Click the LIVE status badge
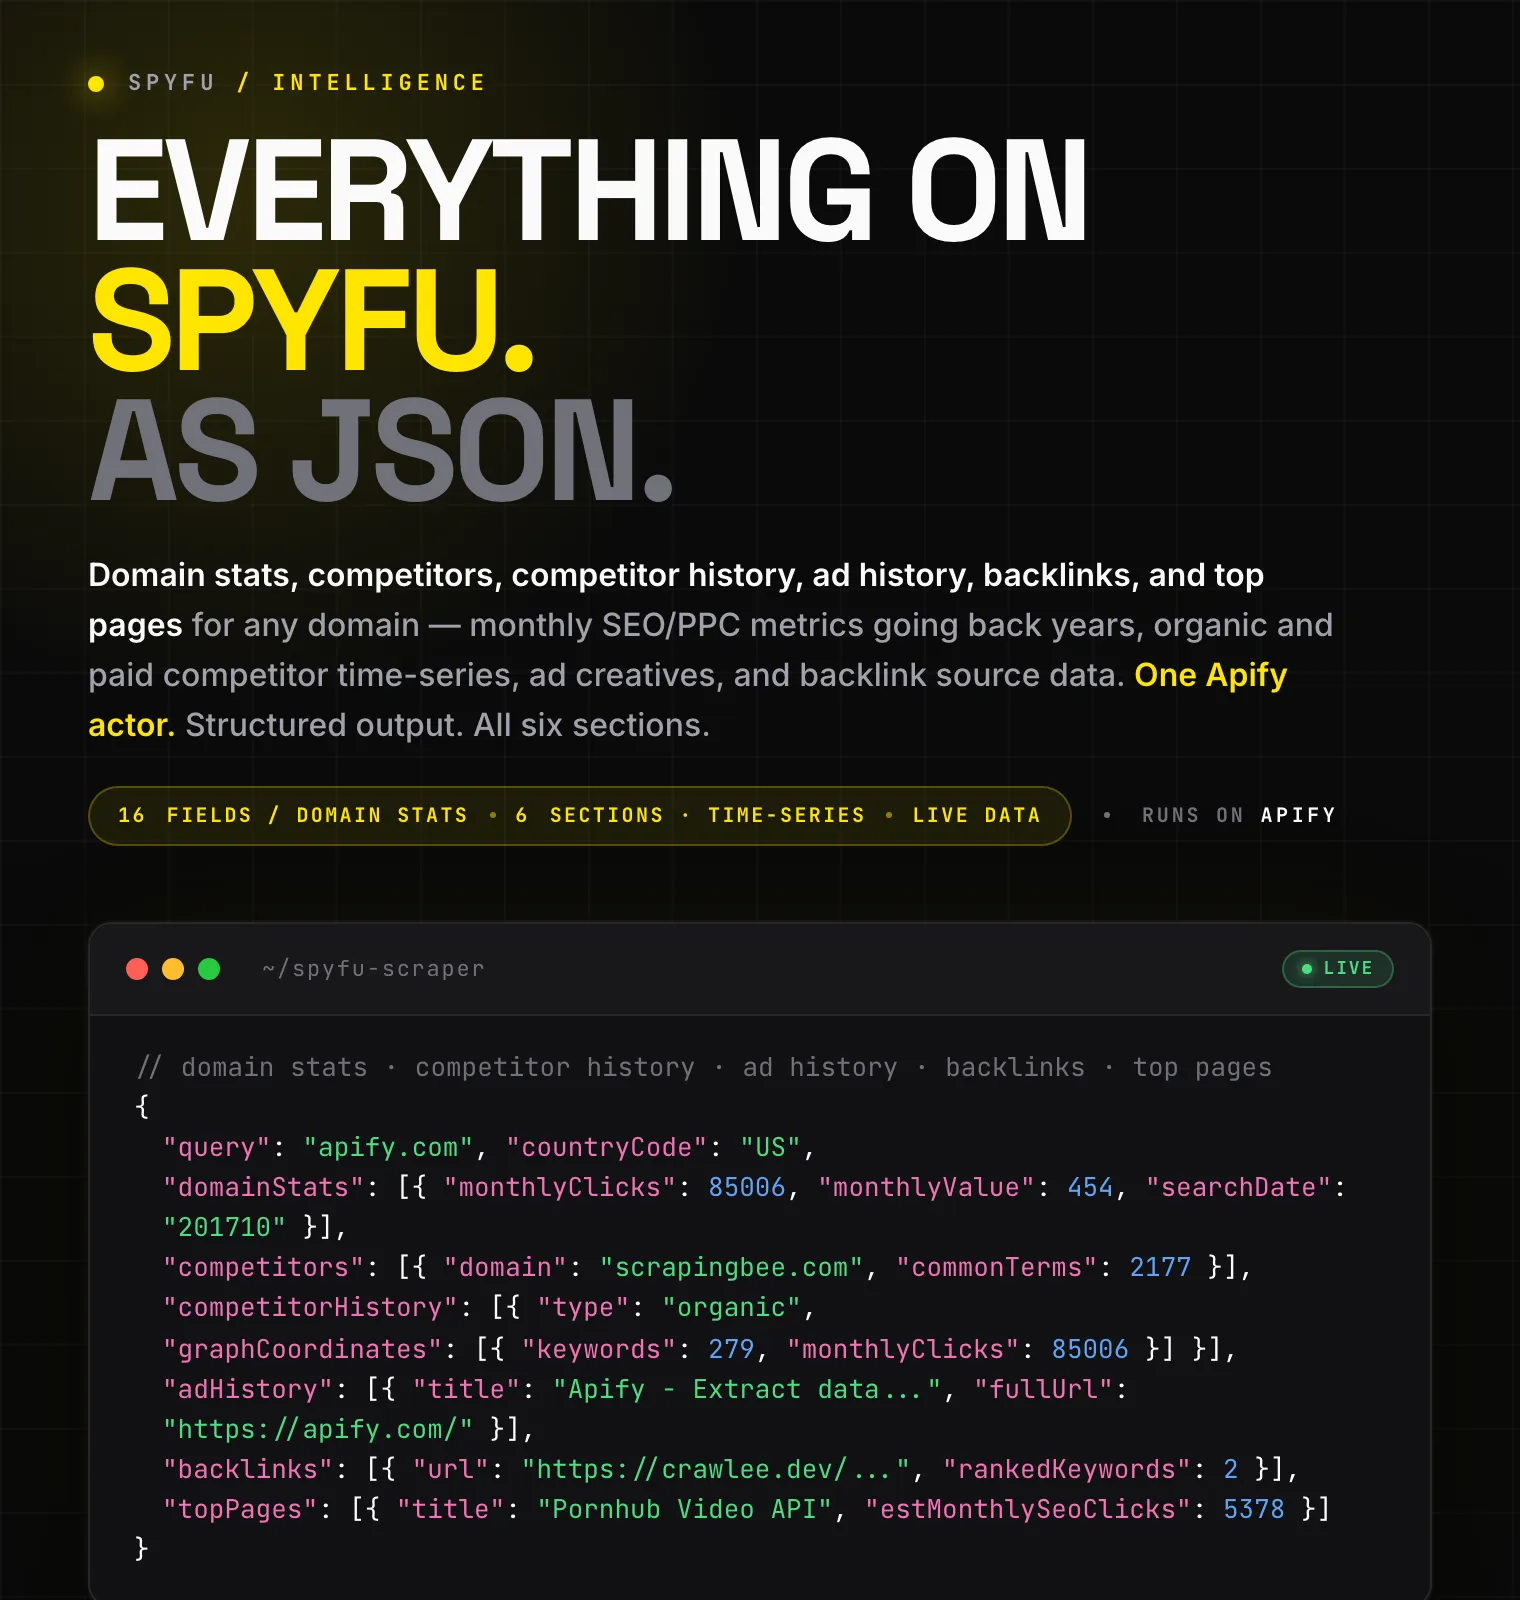 (1337, 968)
